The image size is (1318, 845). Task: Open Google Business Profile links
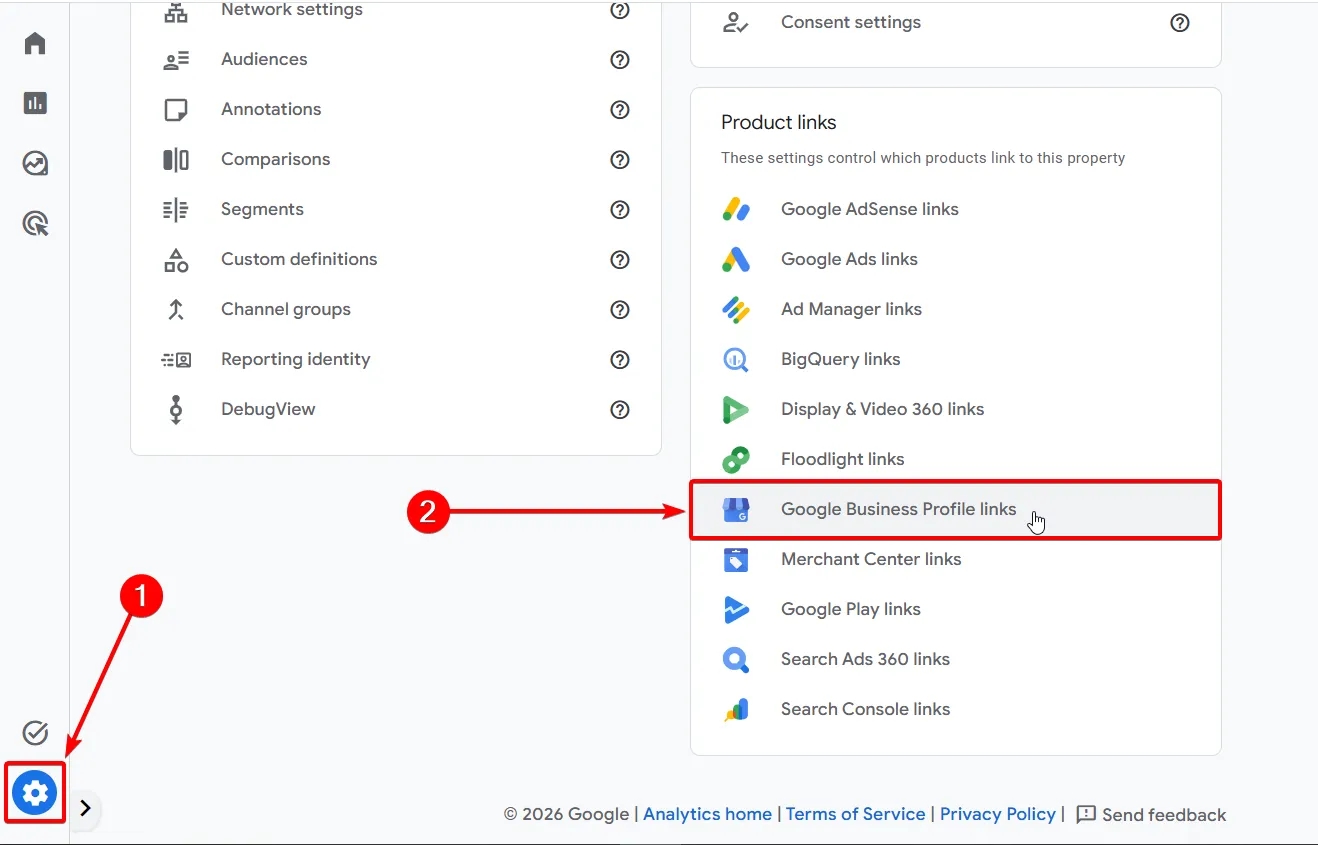click(956, 510)
